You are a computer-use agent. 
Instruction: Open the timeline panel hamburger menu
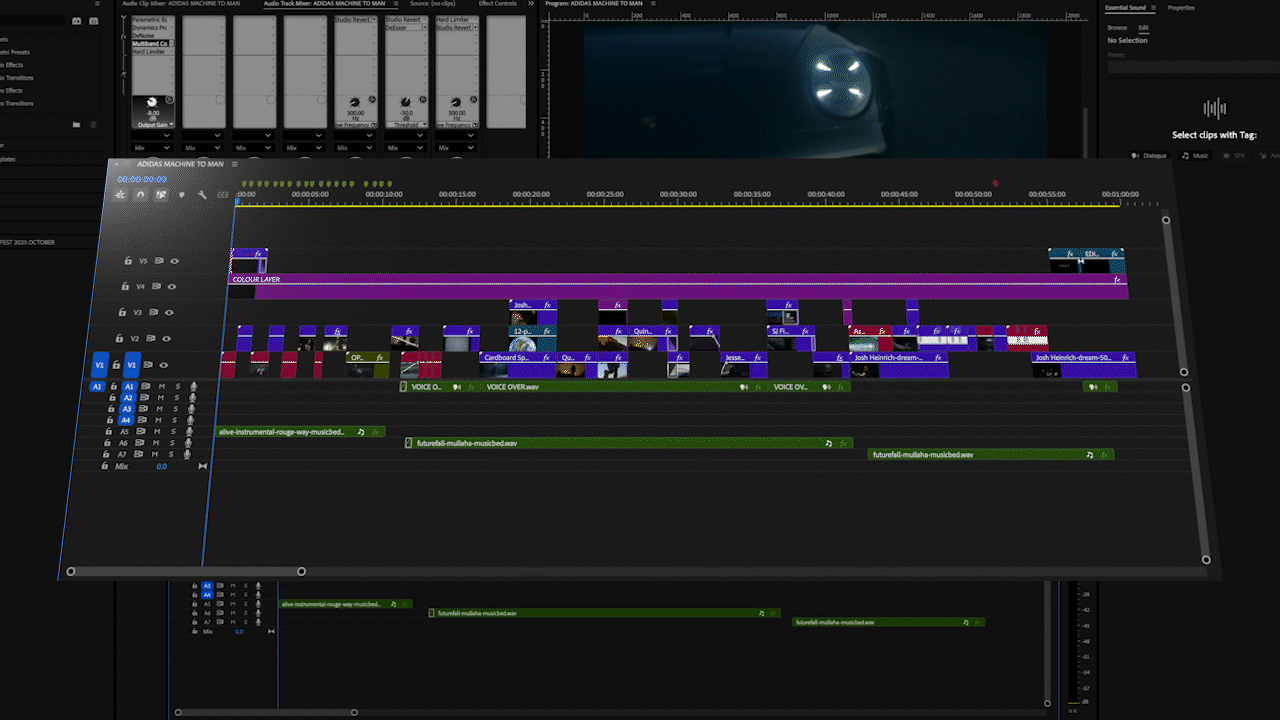(234, 164)
